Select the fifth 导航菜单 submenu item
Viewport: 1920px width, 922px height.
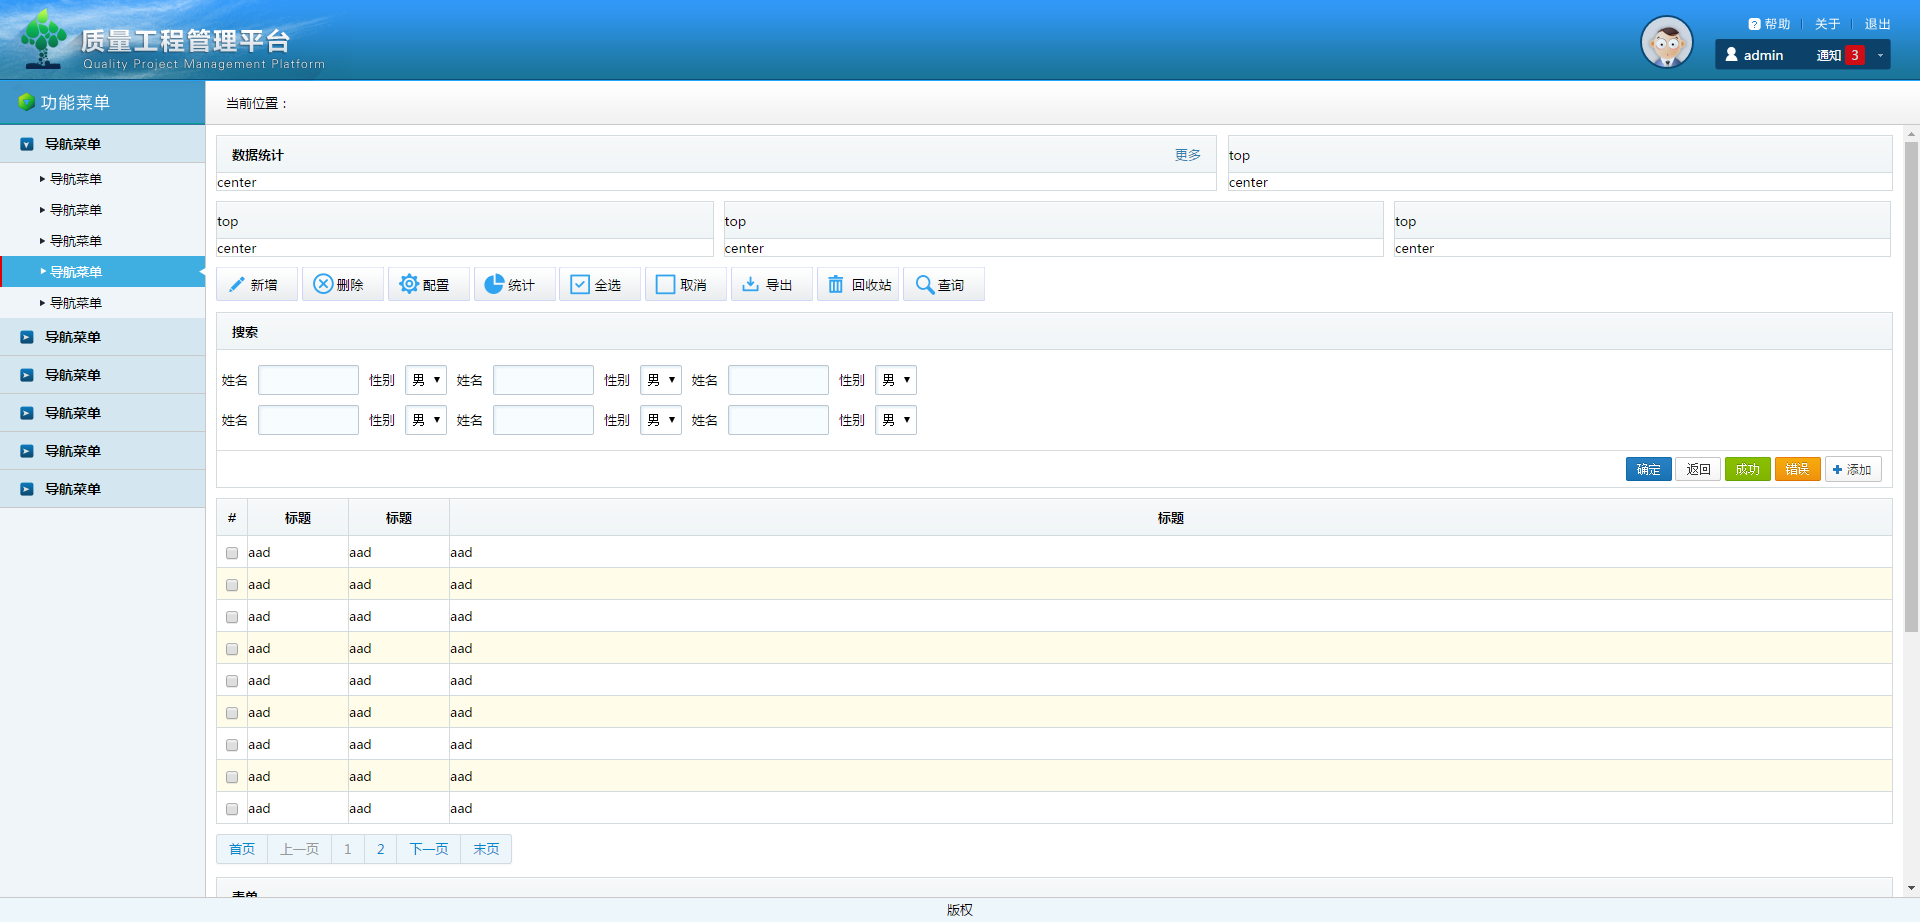102,303
